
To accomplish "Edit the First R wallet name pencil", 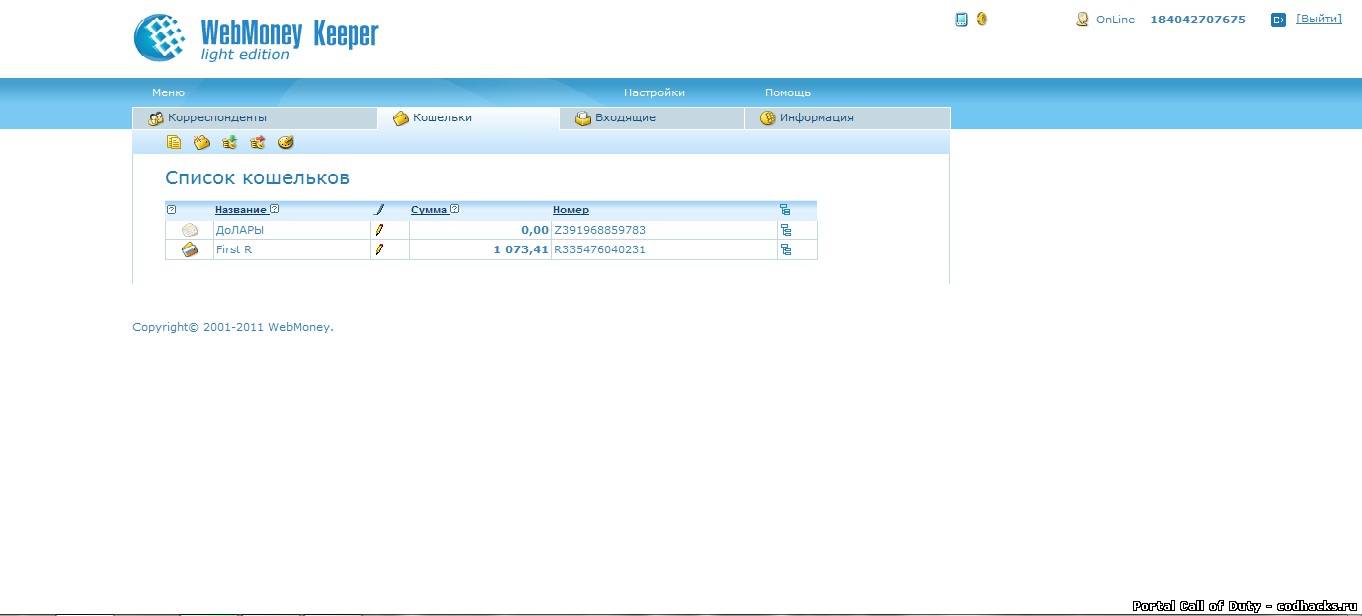I will pos(379,249).
